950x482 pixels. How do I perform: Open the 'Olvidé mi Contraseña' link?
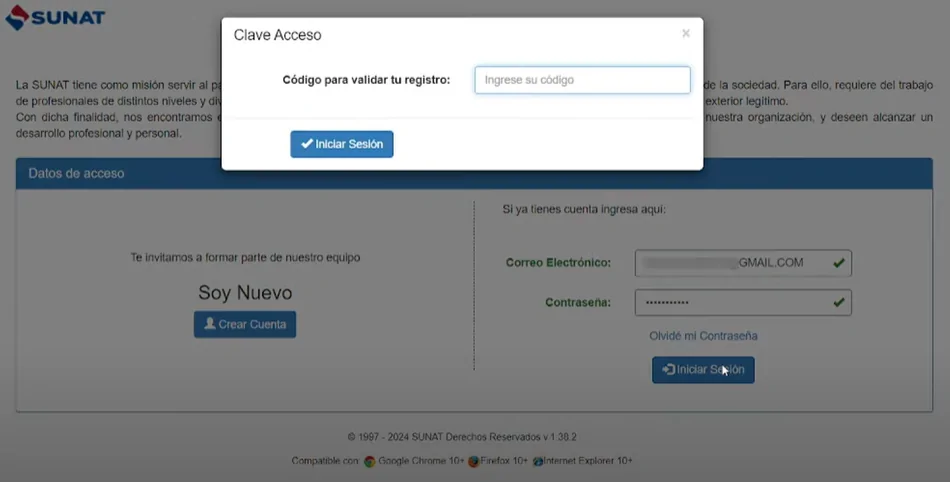pyautogui.click(x=703, y=336)
